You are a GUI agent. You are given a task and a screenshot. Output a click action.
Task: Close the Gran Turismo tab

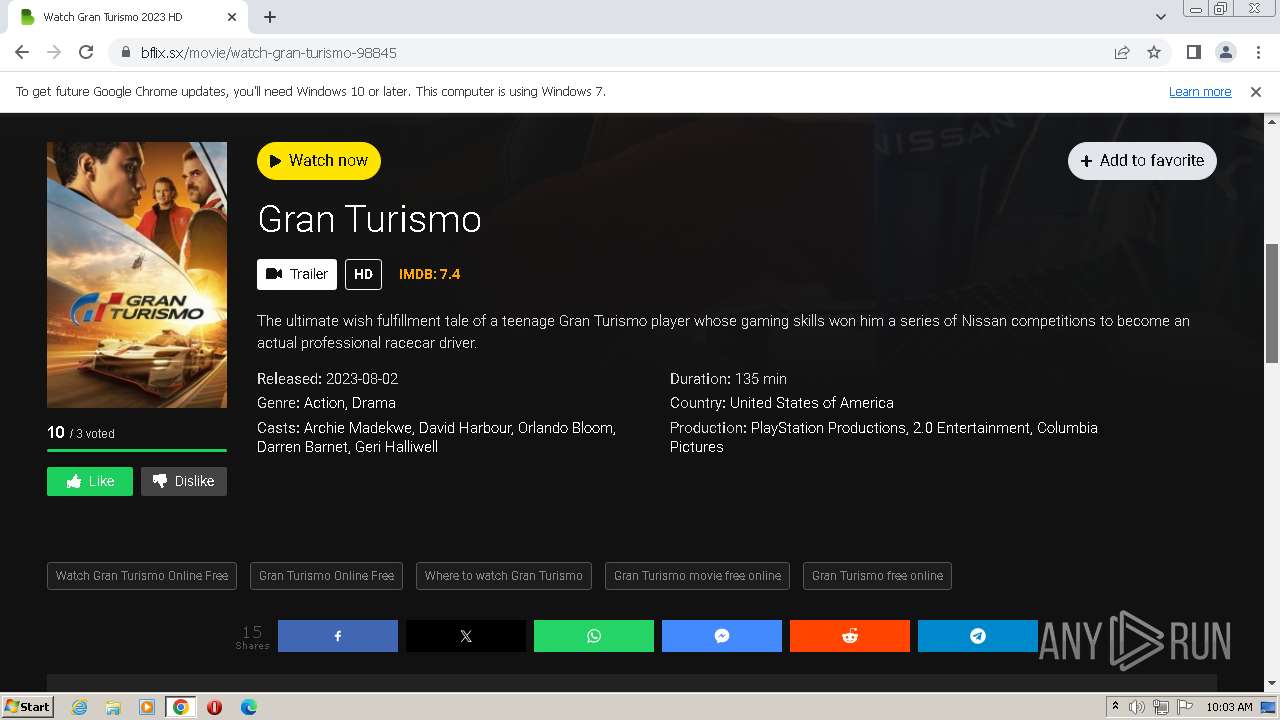232,17
